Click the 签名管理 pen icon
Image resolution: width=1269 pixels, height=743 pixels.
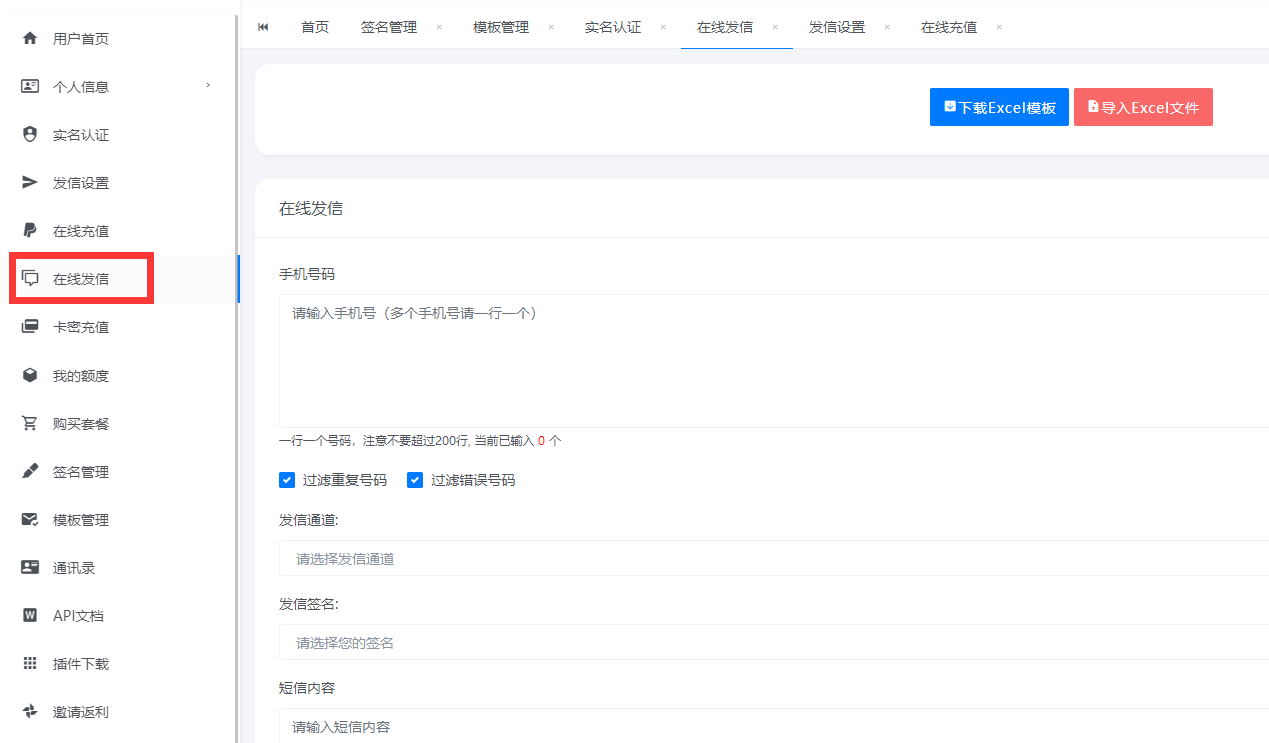pos(30,472)
